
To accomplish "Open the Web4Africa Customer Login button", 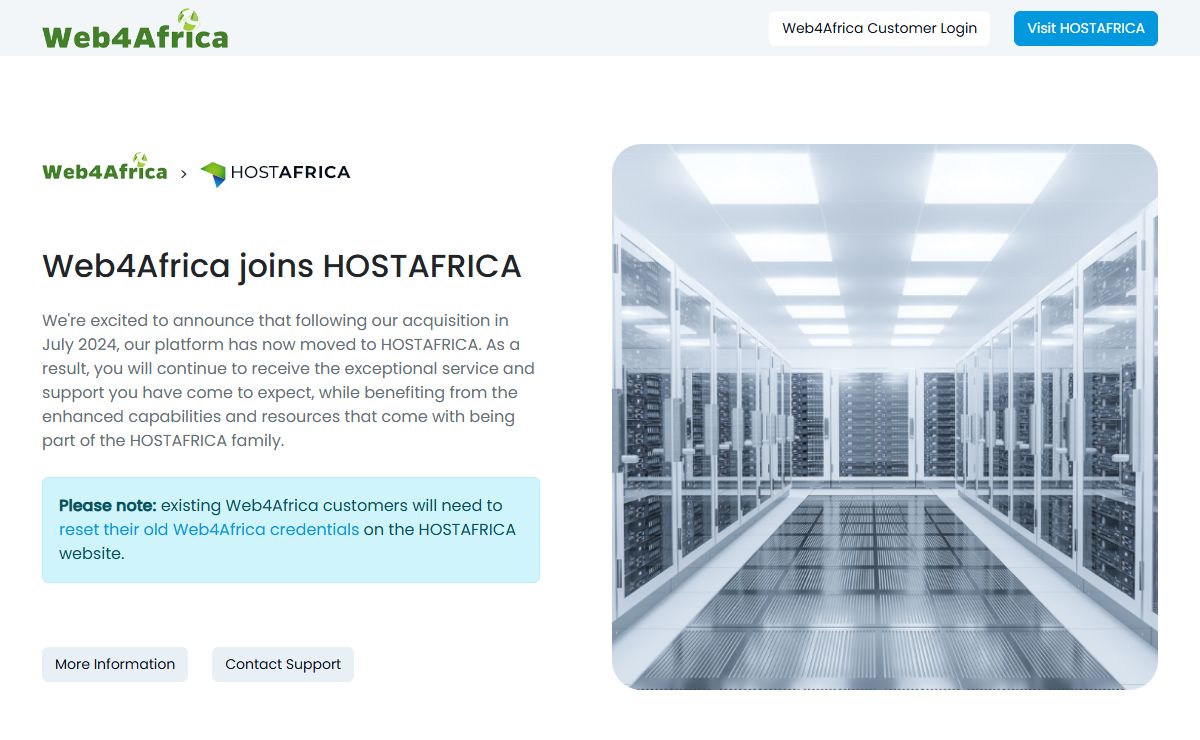I will tap(879, 28).
